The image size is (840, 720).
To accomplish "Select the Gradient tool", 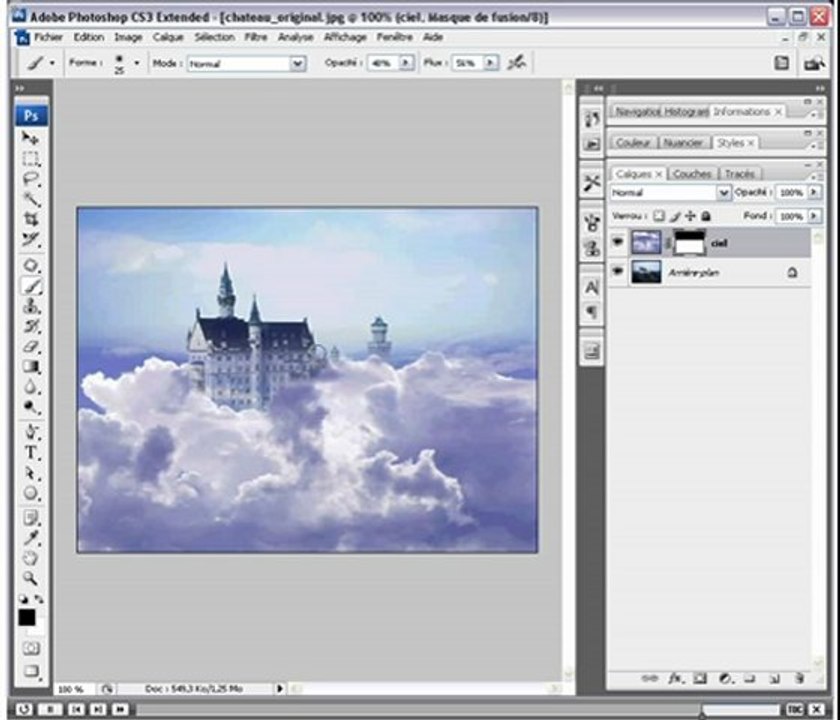I will coord(31,367).
